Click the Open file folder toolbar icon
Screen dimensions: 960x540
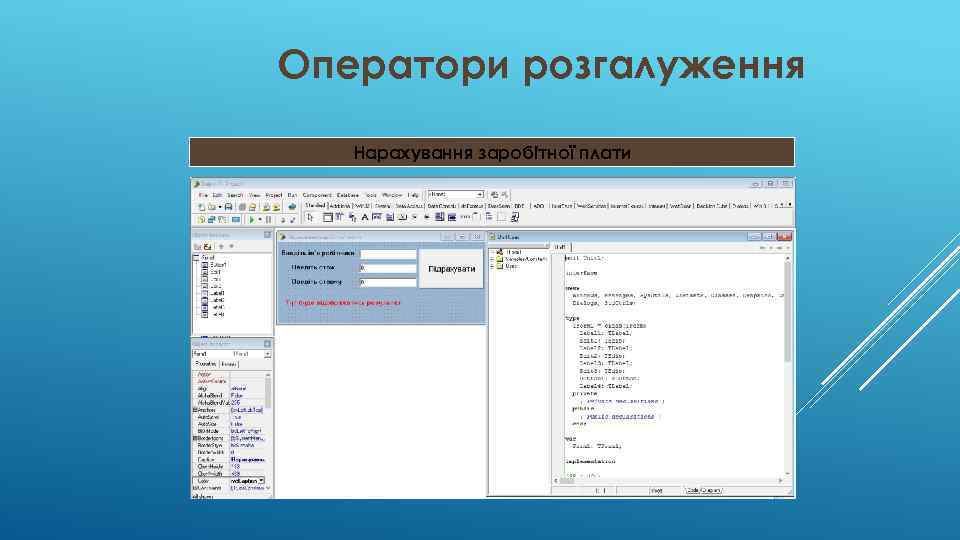click(x=212, y=207)
